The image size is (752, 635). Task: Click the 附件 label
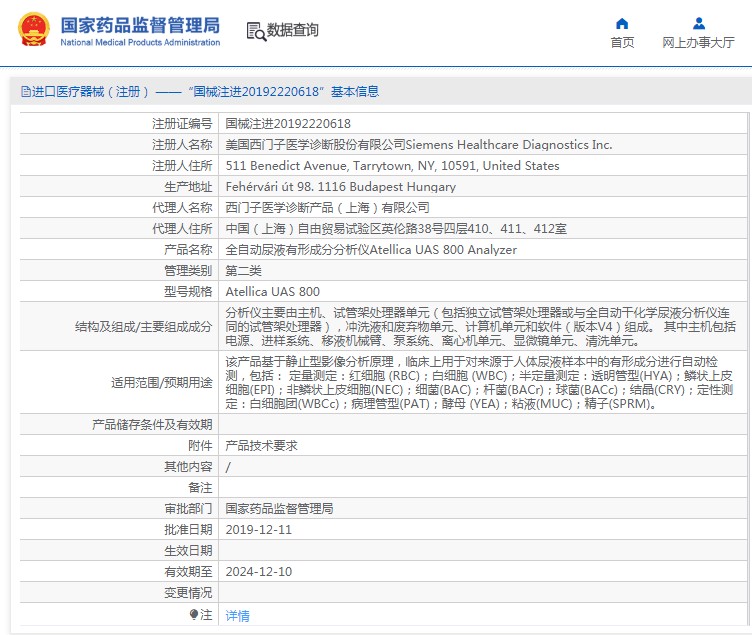point(200,446)
